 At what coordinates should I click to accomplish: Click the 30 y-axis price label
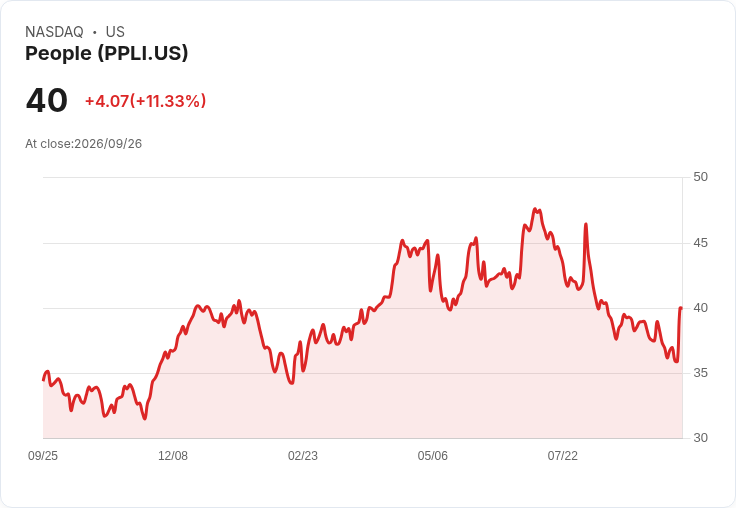pyautogui.click(x=700, y=438)
